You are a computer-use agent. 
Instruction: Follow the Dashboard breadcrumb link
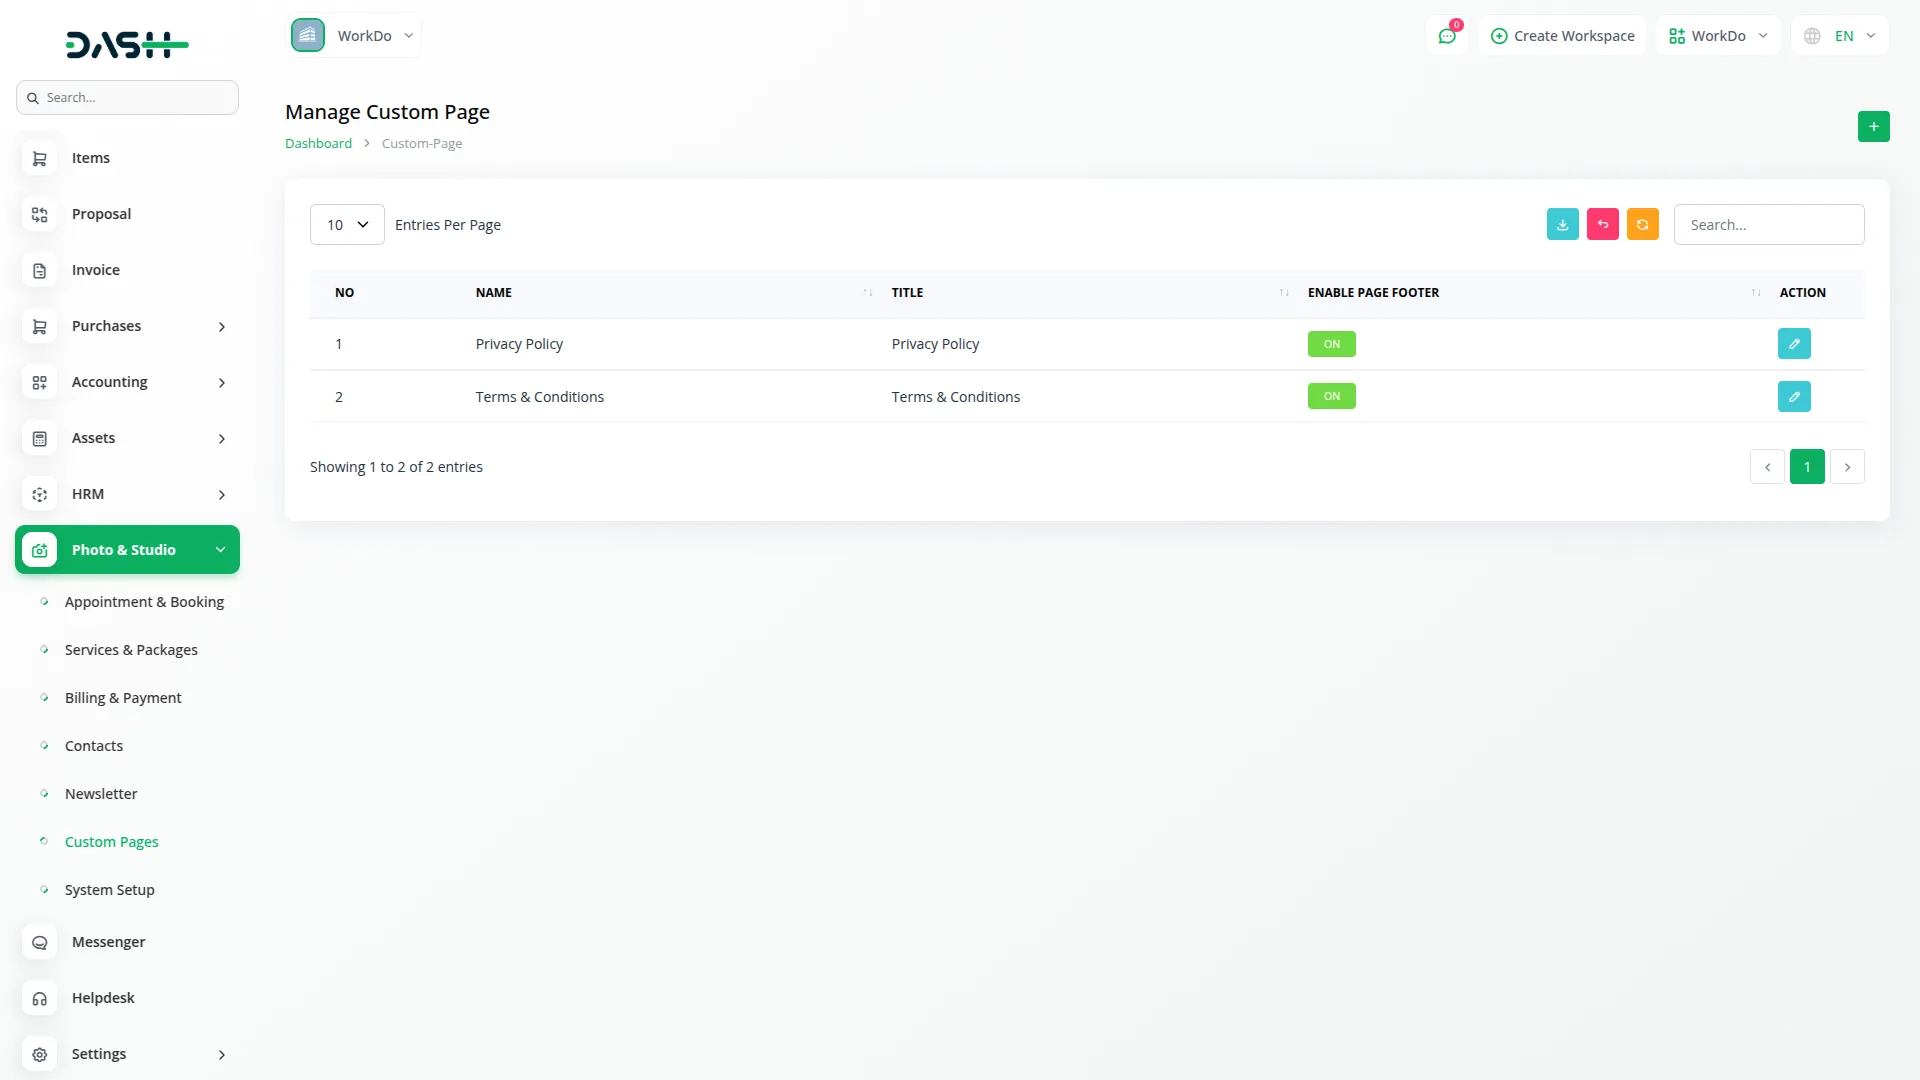pyautogui.click(x=318, y=144)
